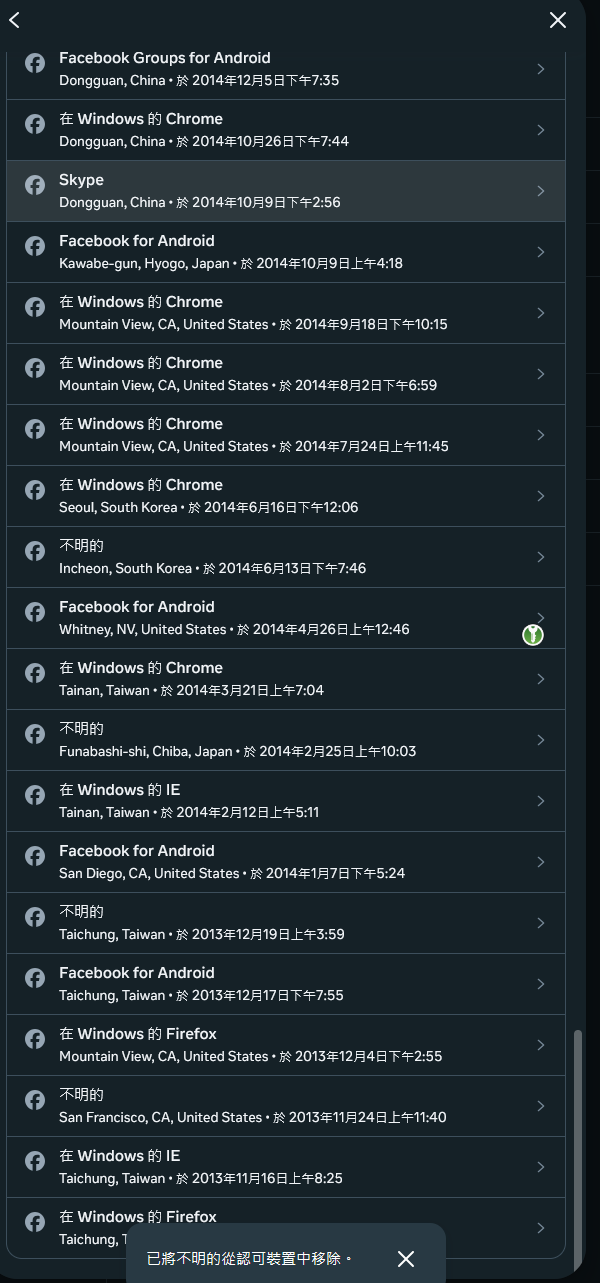Click Facebook icon beside Facebook Groups for Android
600x1283 pixels.
[35, 63]
